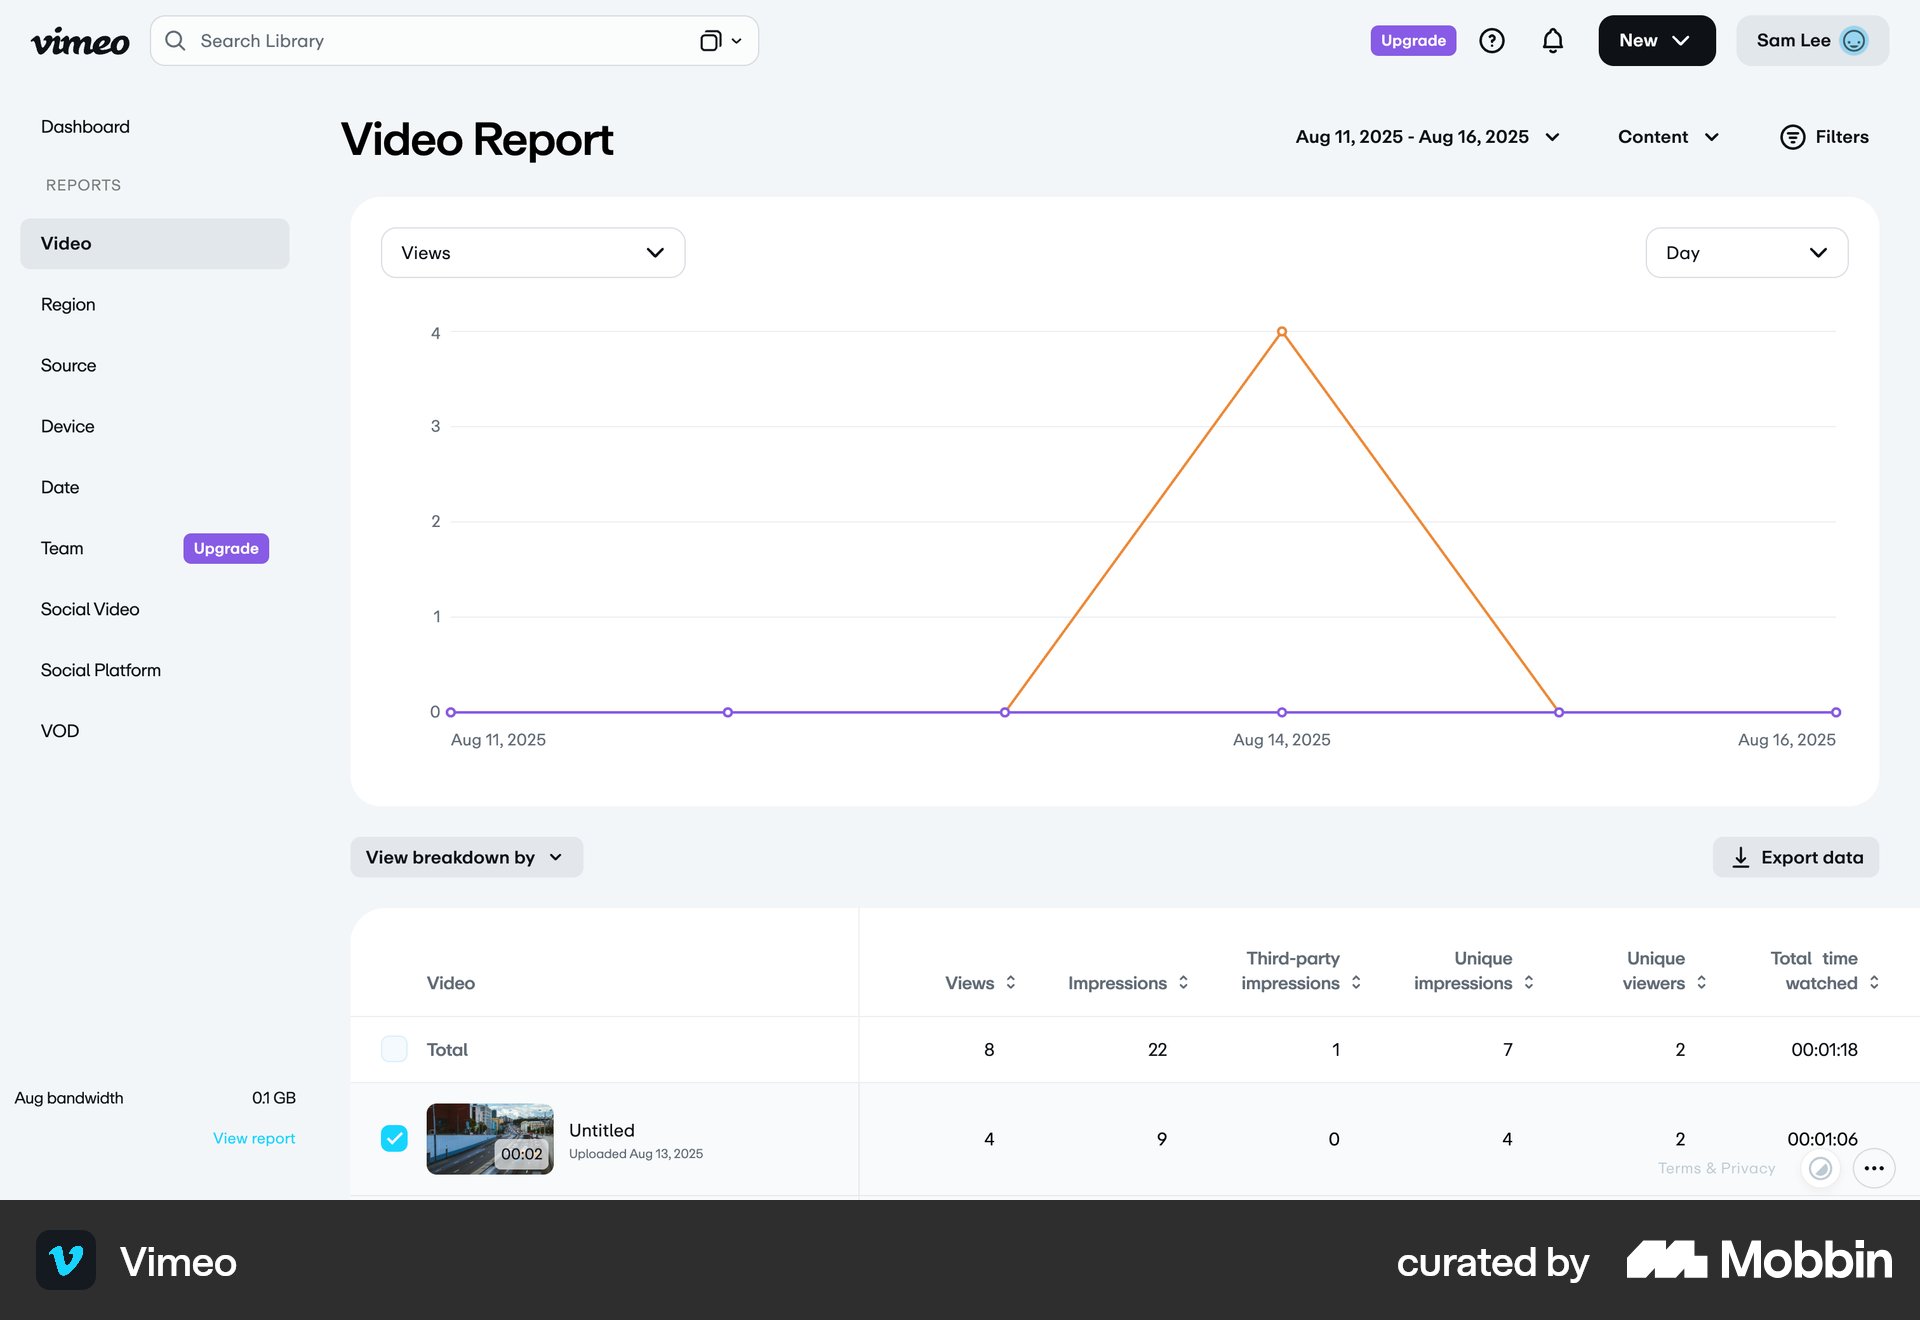The width and height of the screenshot is (1920, 1320).
Task: Expand View breakdown by dropdown
Action: tap(466, 857)
